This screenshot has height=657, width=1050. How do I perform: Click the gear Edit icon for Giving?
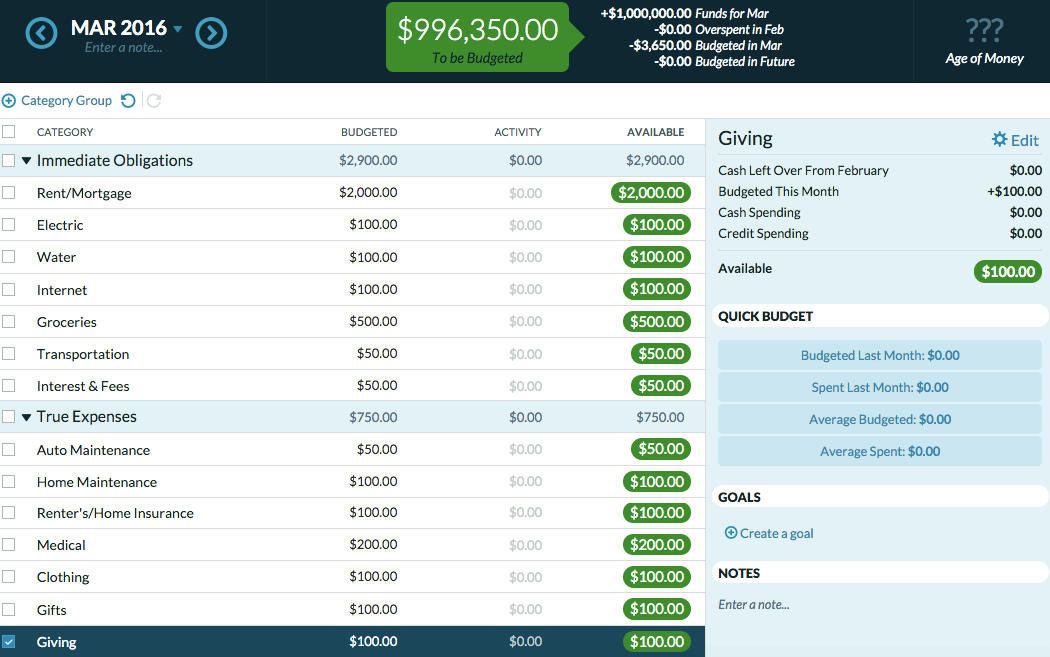[x=999, y=140]
